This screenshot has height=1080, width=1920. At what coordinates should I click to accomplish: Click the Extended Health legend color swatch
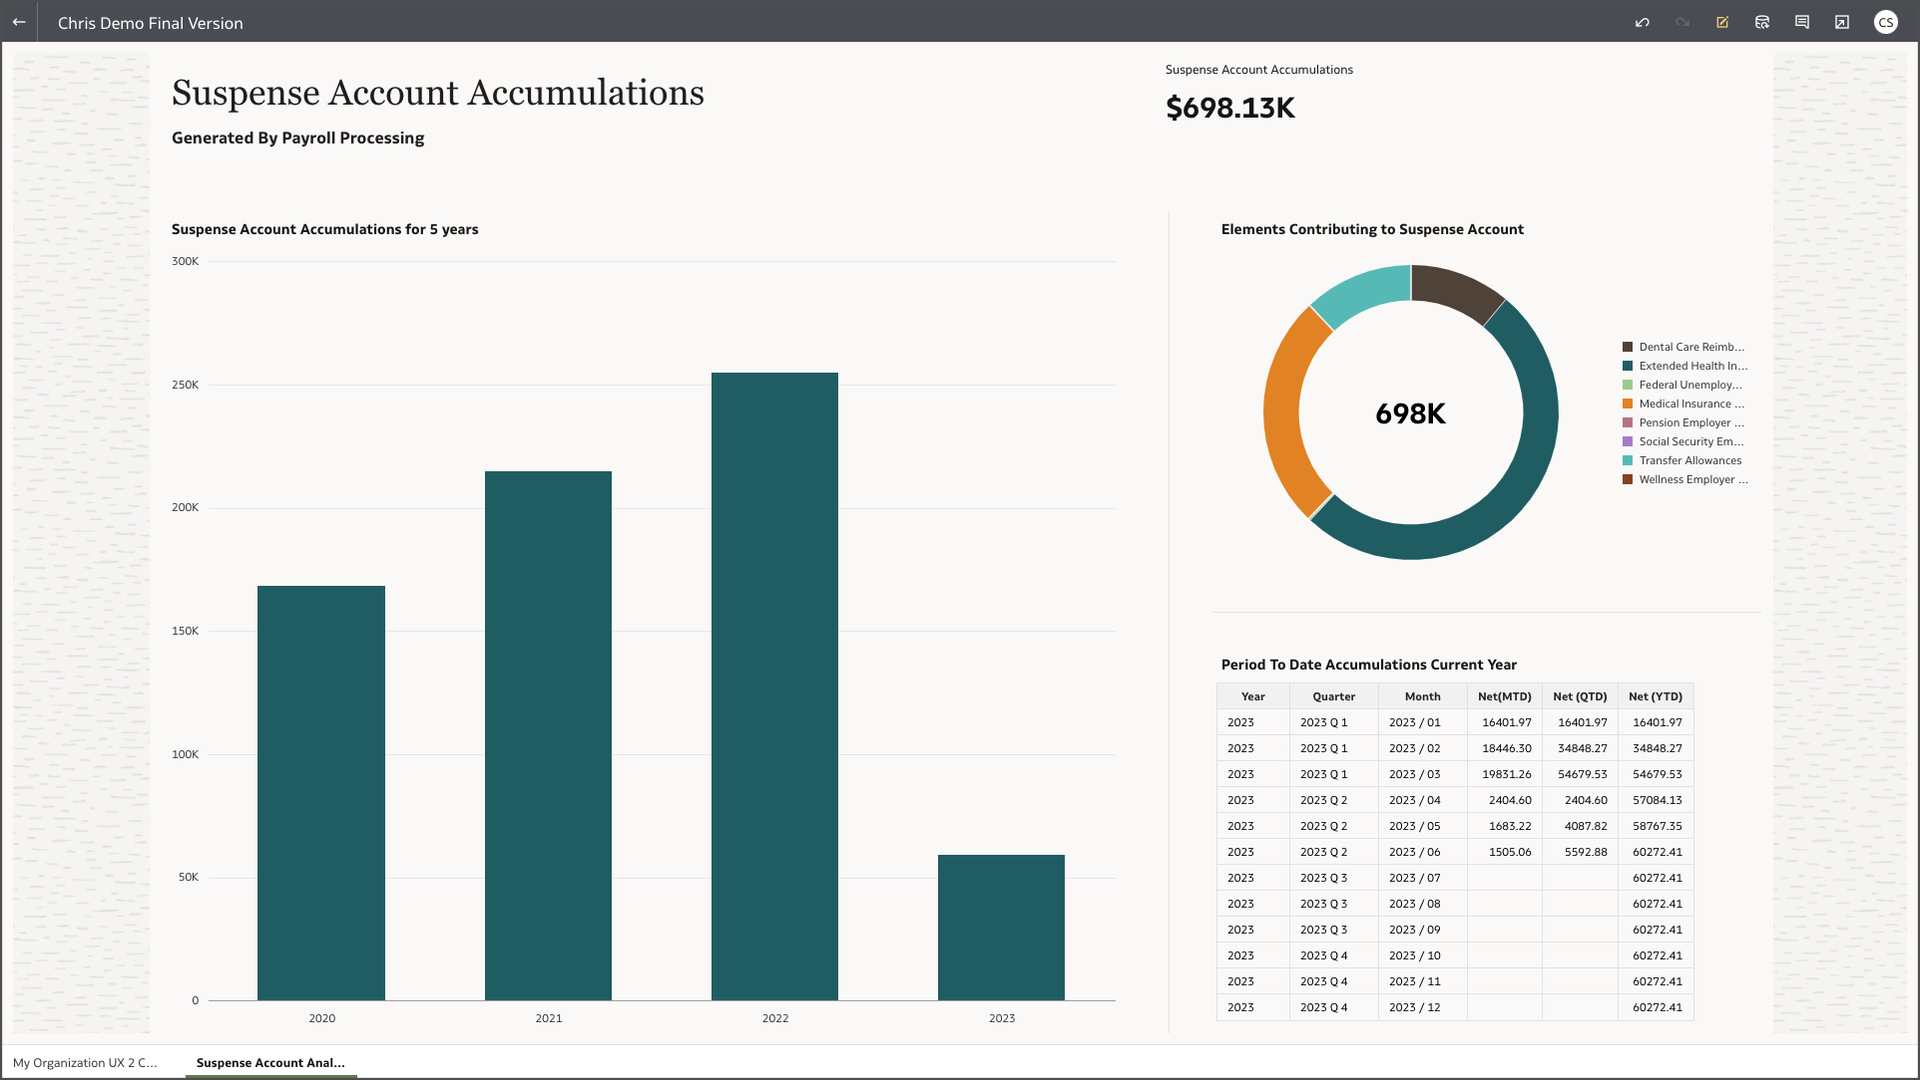[x=1628, y=365]
